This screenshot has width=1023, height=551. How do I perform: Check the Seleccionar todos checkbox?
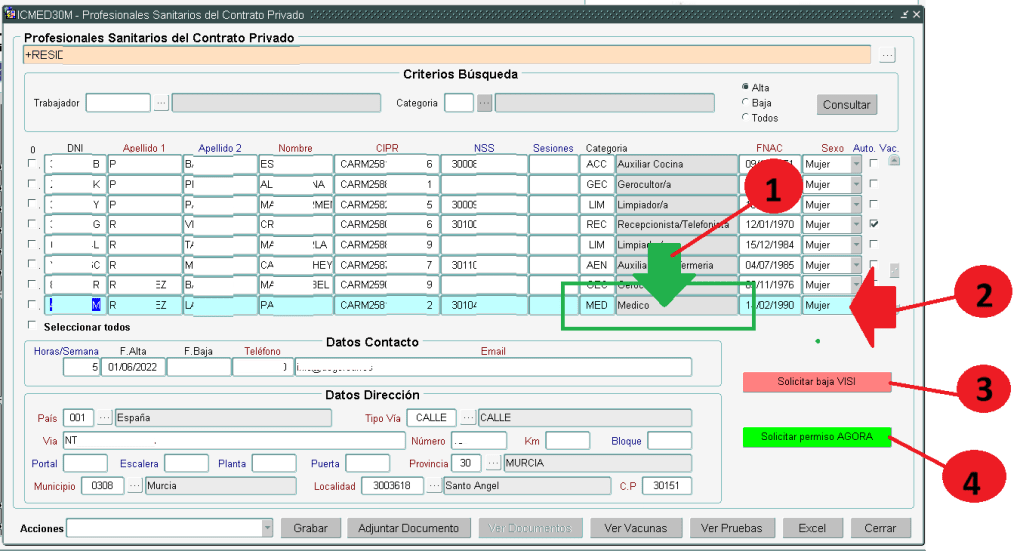click(33, 326)
